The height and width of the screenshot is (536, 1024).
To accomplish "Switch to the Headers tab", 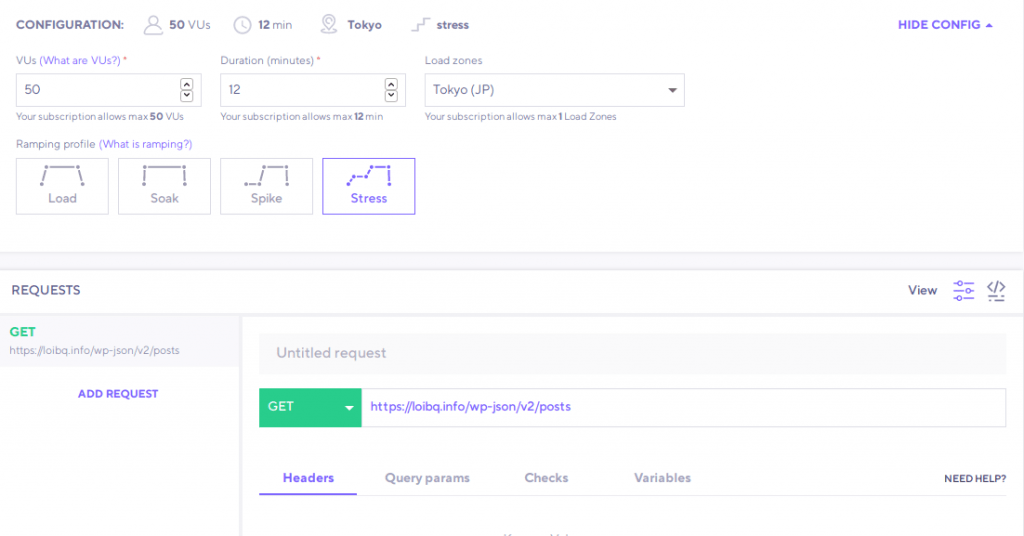I will [308, 478].
